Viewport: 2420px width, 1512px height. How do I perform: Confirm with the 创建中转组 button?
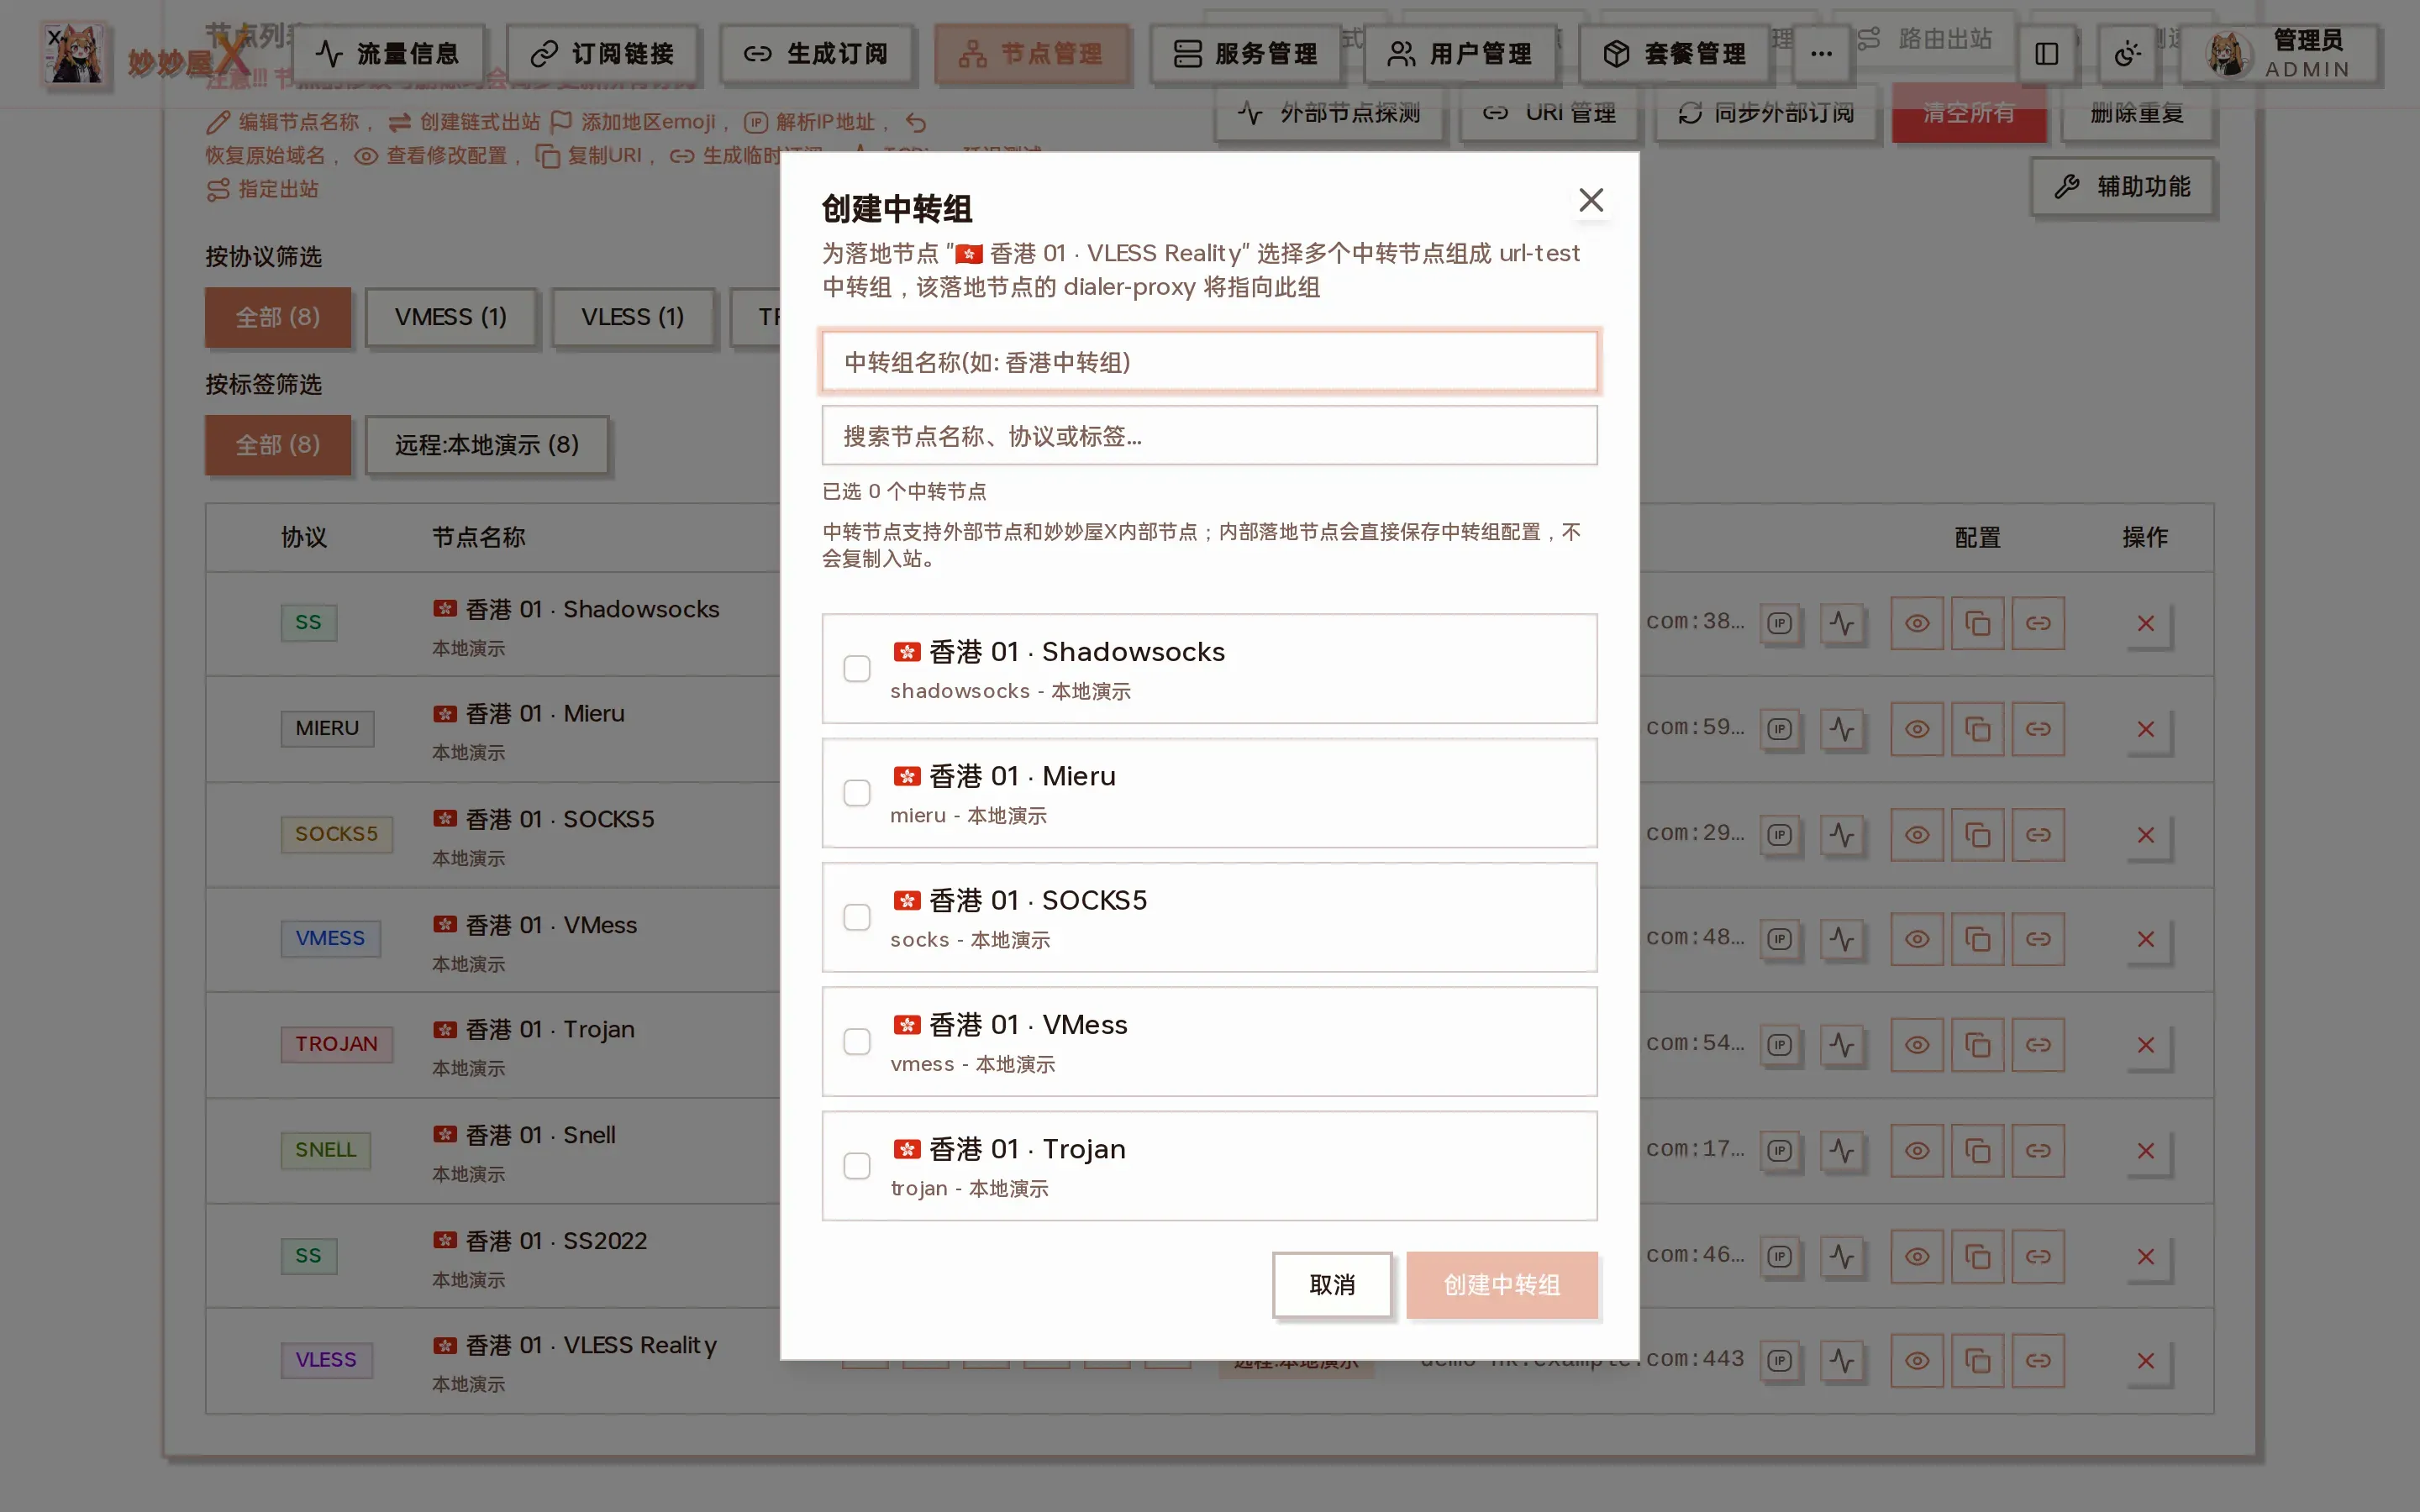(x=1501, y=1284)
